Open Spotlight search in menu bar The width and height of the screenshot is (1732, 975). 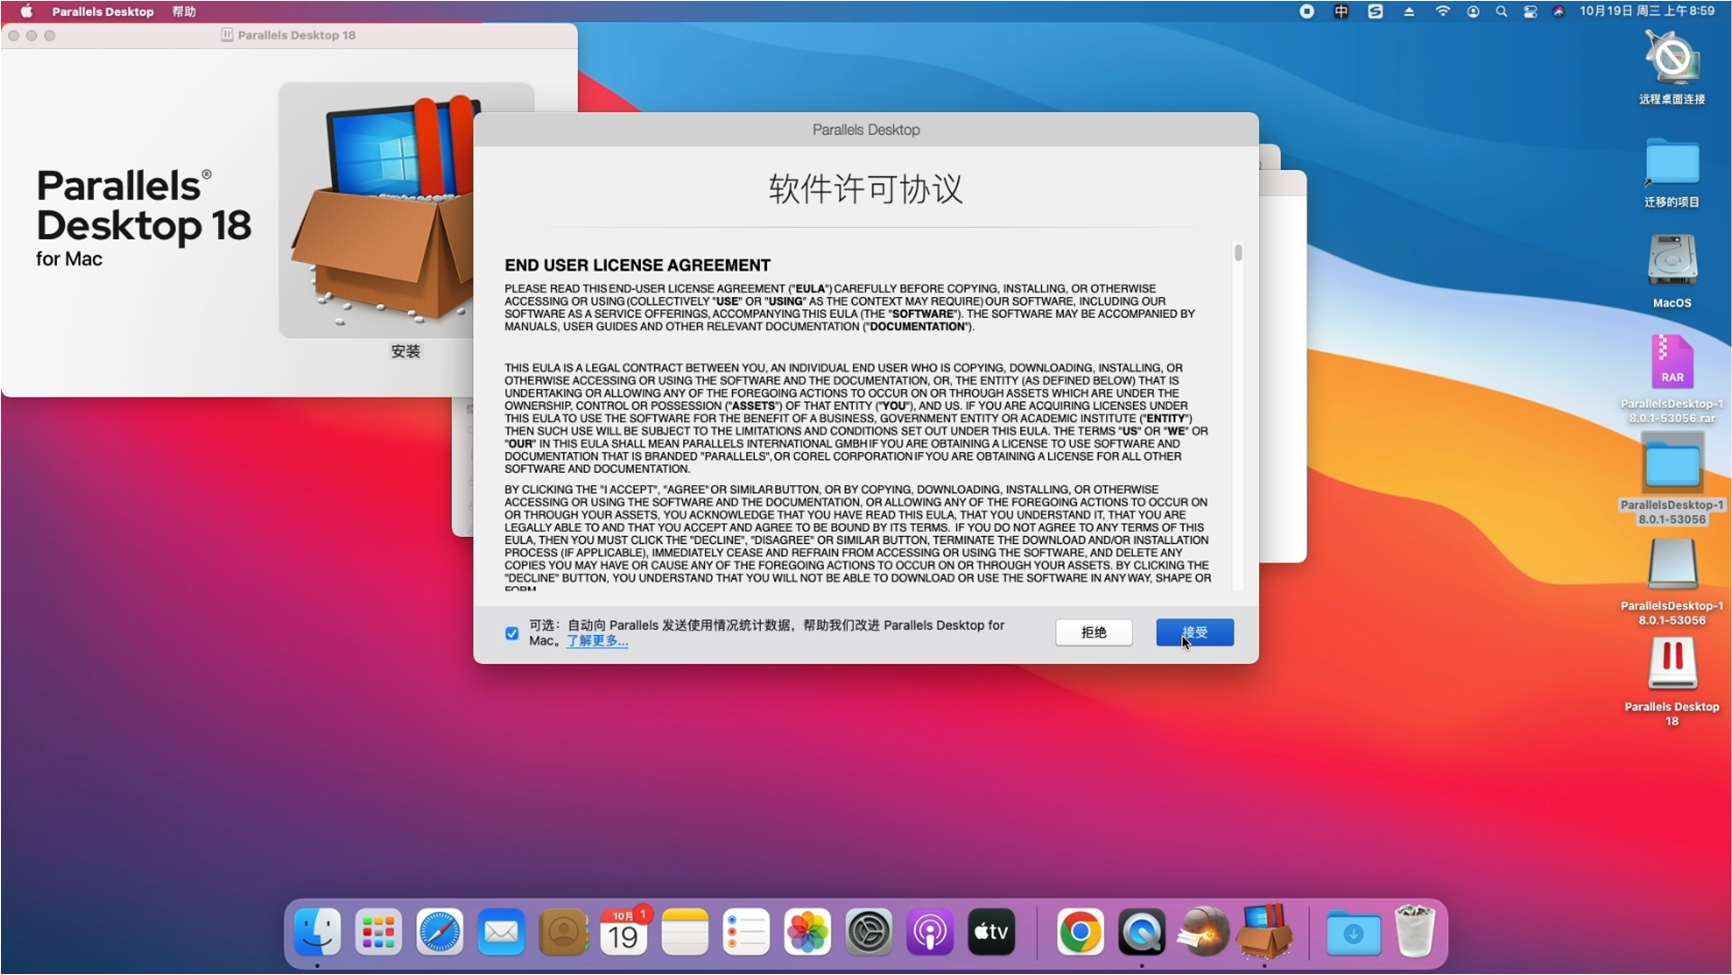pos(1501,11)
